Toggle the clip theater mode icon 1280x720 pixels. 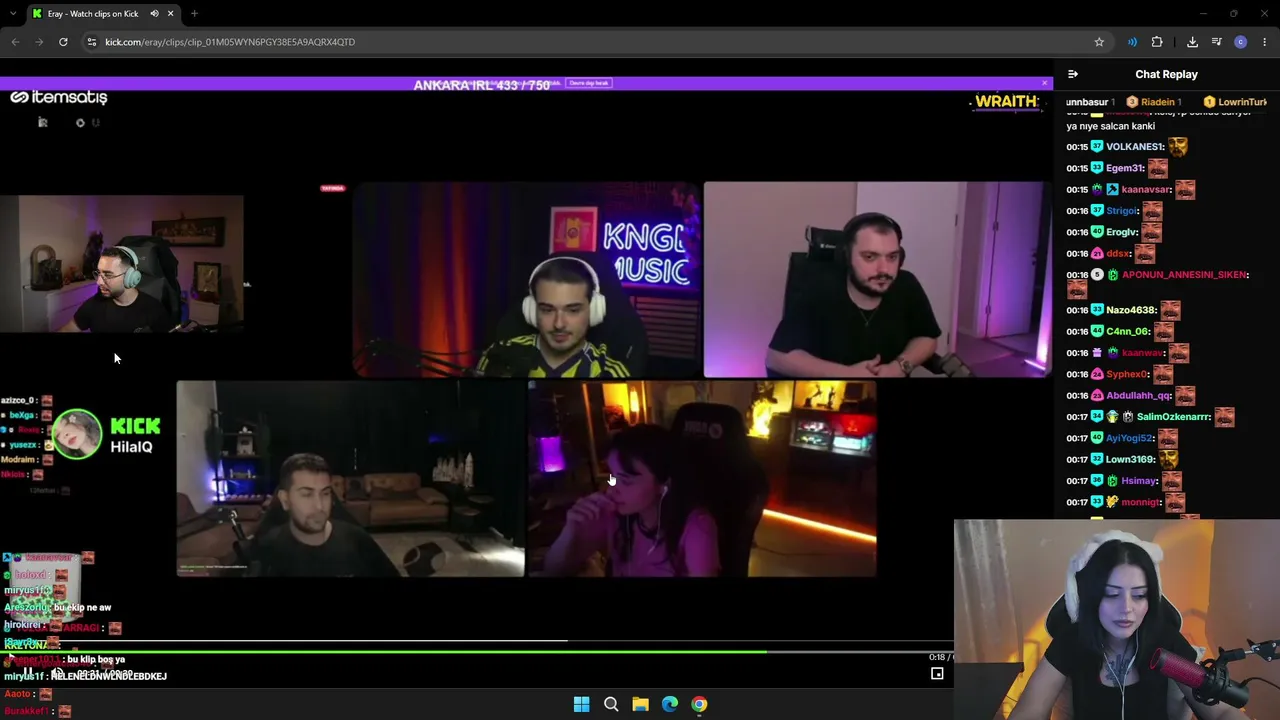pyautogui.click(x=937, y=674)
